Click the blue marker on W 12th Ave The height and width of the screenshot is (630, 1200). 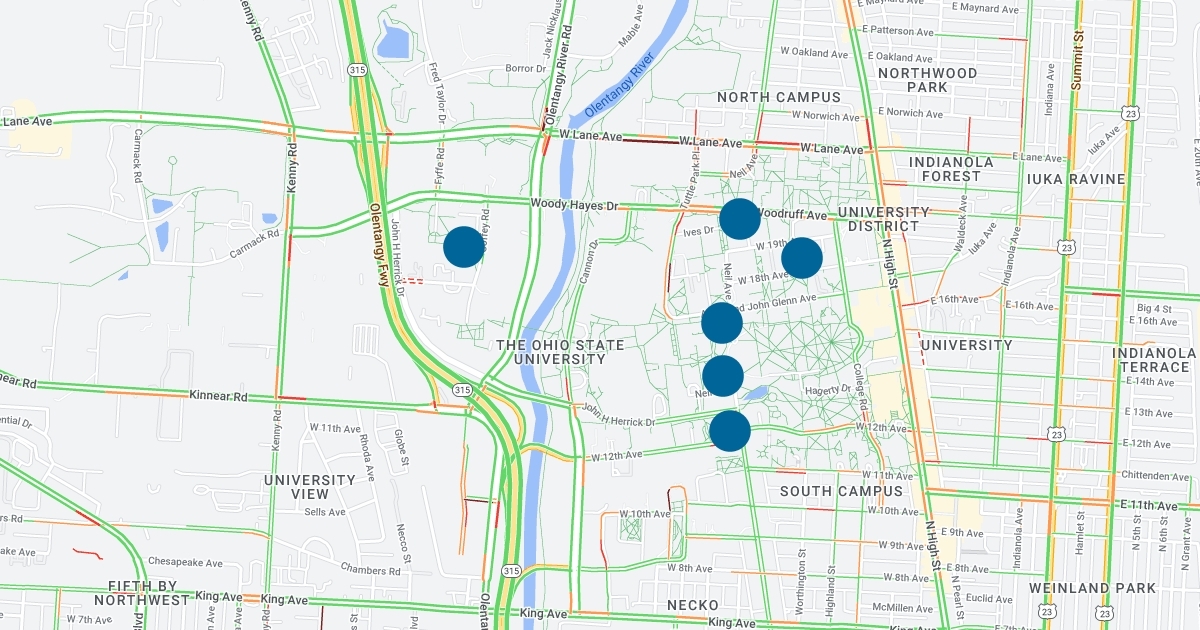[730, 430]
